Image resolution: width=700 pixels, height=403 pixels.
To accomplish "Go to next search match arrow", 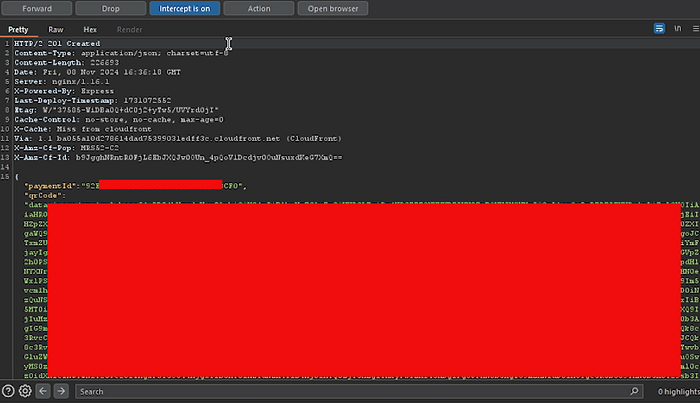I will click(x=61, y=391).
